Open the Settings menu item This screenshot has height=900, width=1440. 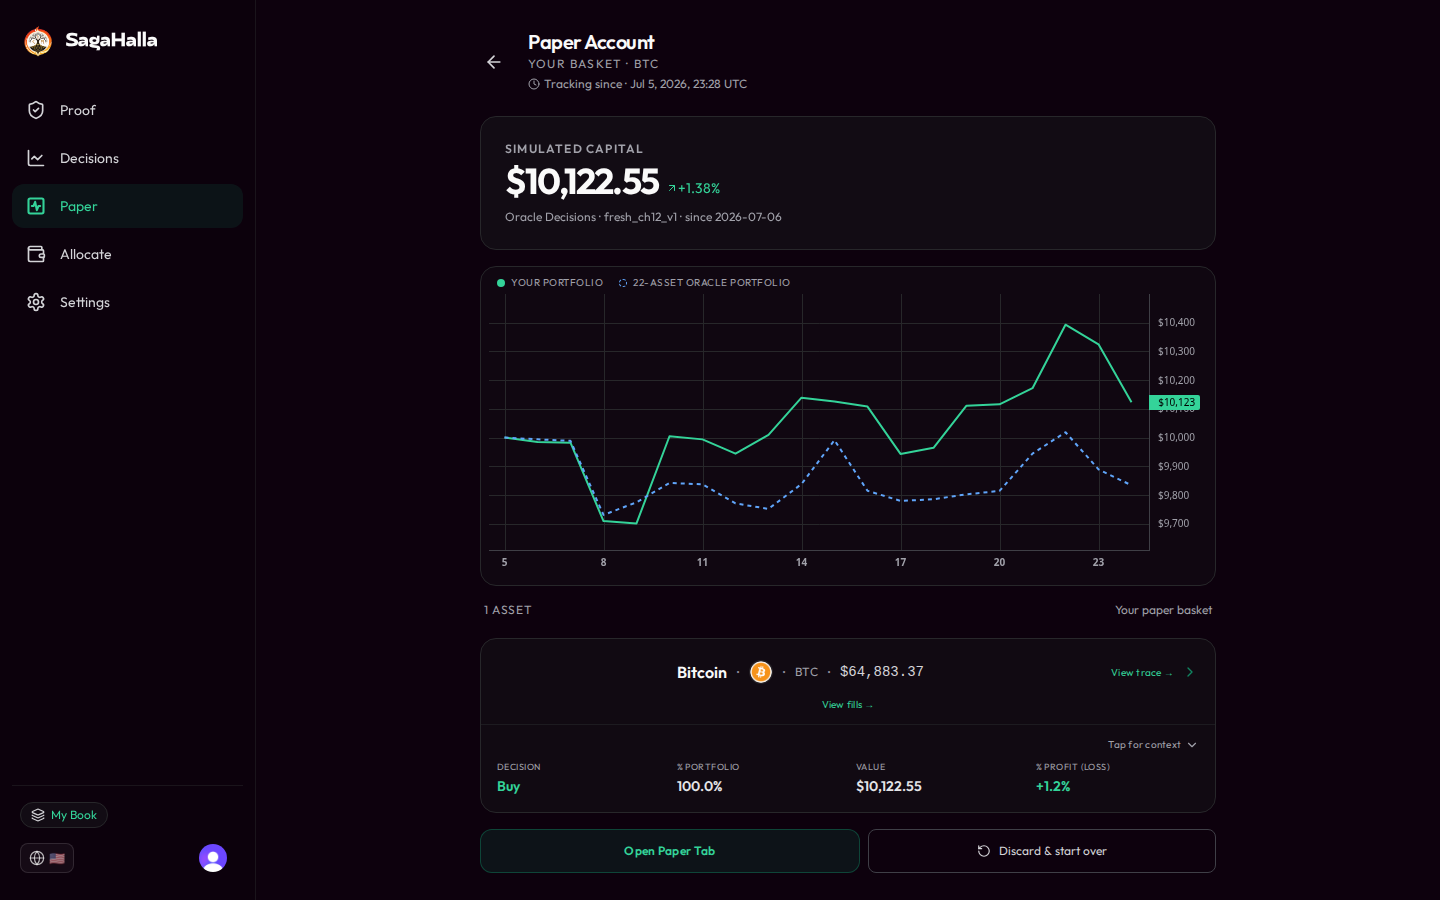(127, 302)
